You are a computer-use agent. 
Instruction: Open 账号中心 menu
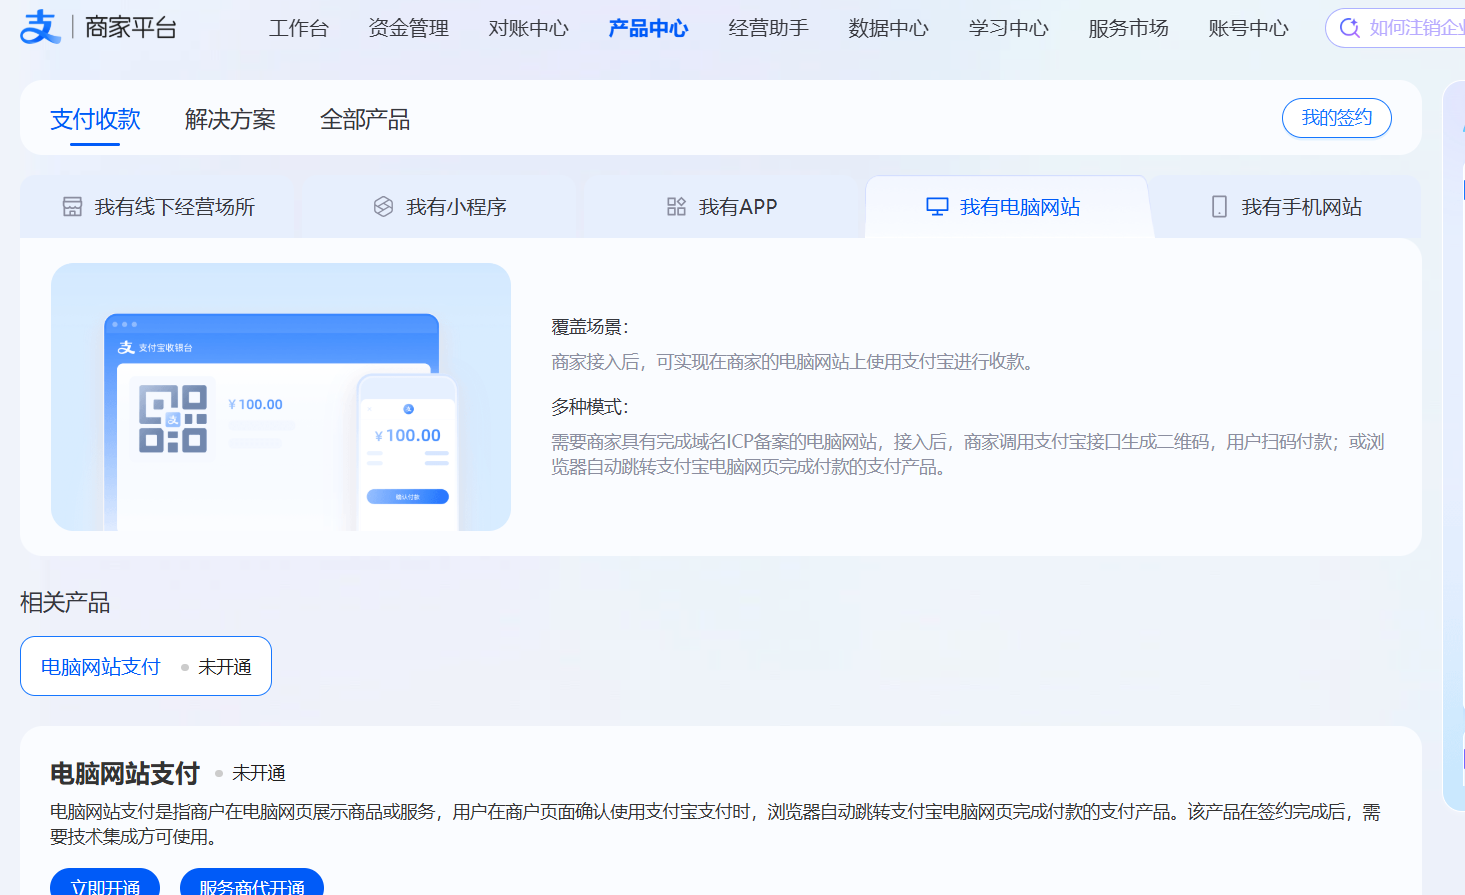pyautogui.click(x=1248, y=28)
